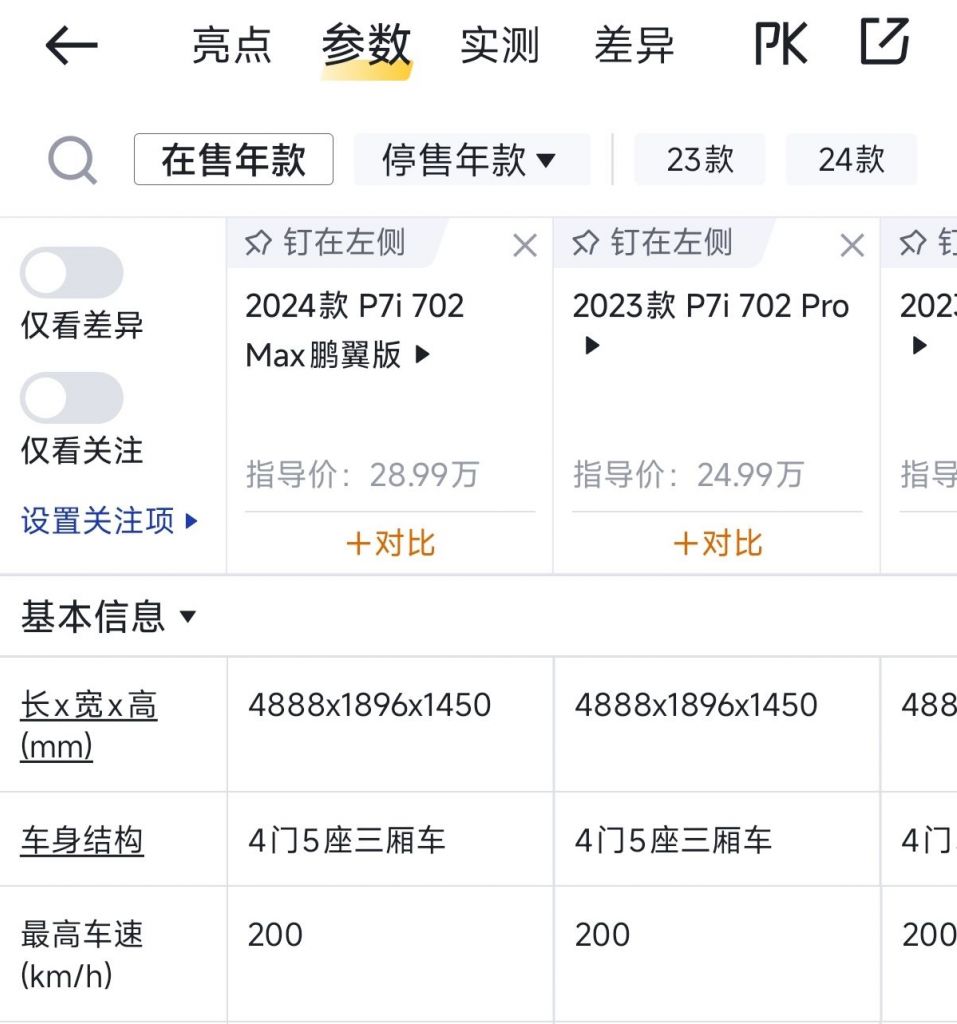Switch to the 实测 tab

[500, 44]
